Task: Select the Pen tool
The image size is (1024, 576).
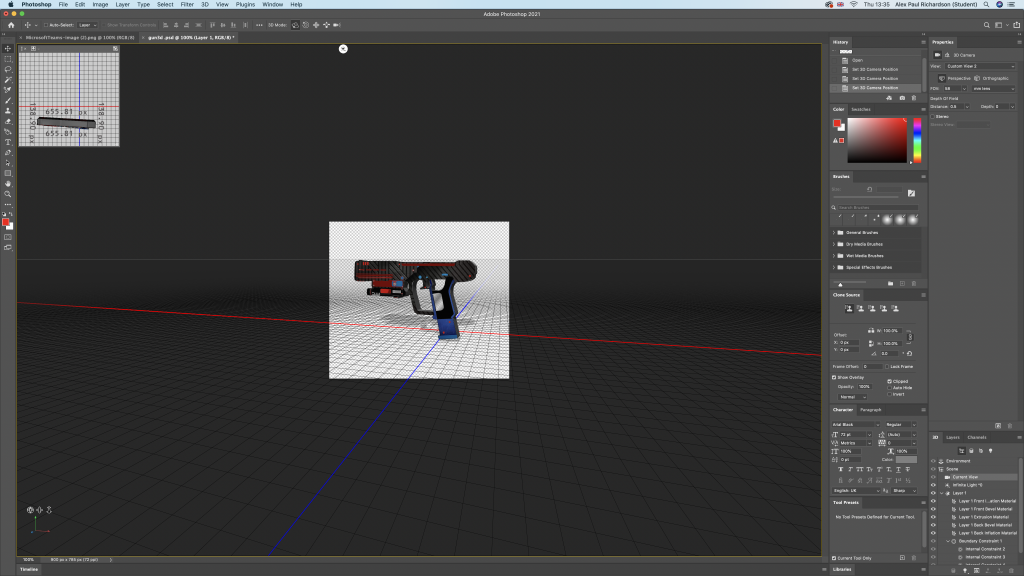Action: click(8, 153)
